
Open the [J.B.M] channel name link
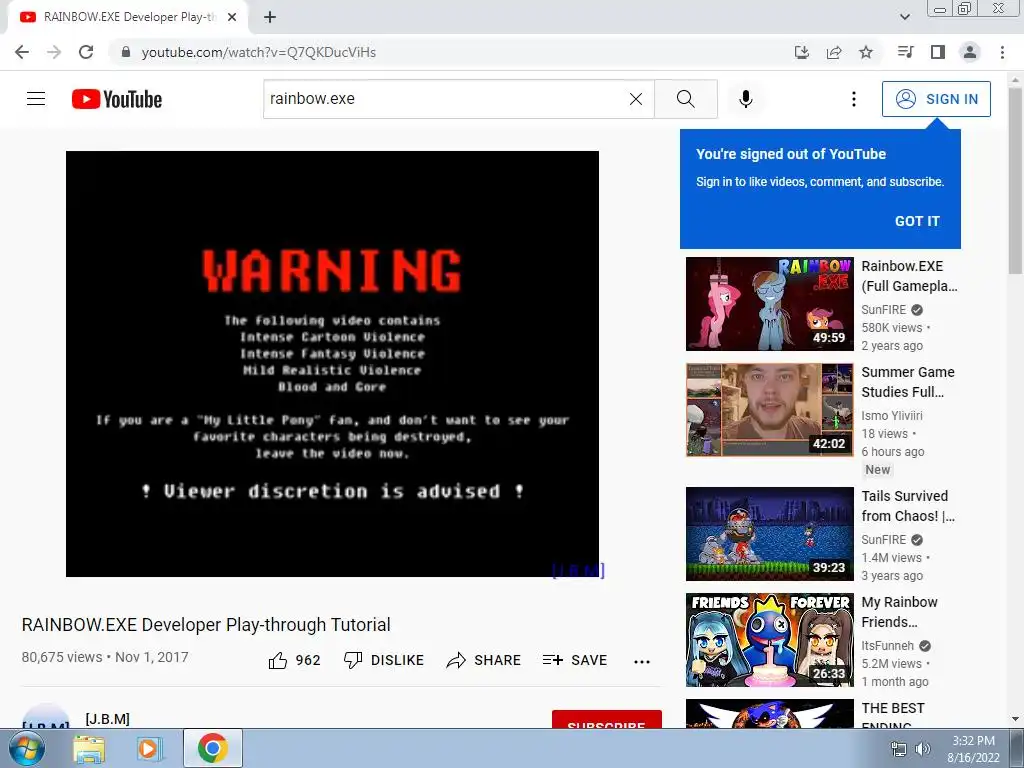point(108,718)
